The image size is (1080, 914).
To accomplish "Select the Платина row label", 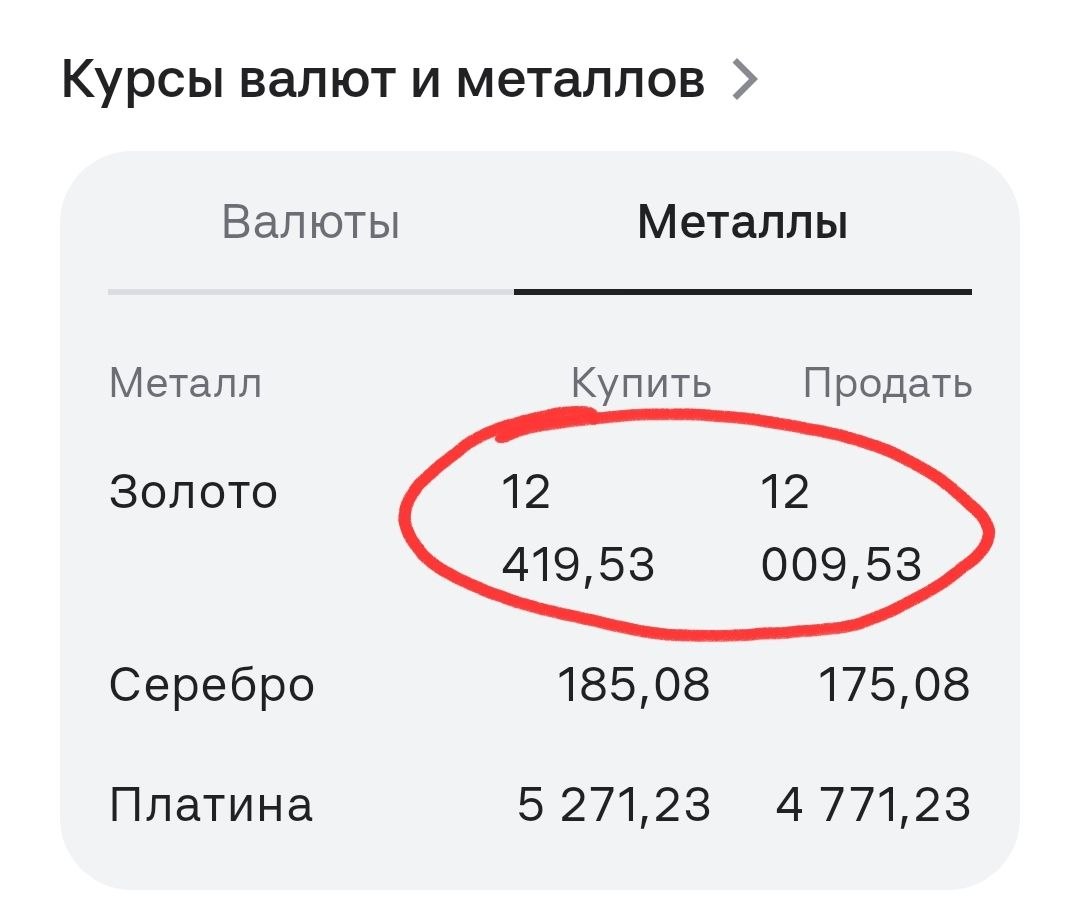I will click(211, 804).
